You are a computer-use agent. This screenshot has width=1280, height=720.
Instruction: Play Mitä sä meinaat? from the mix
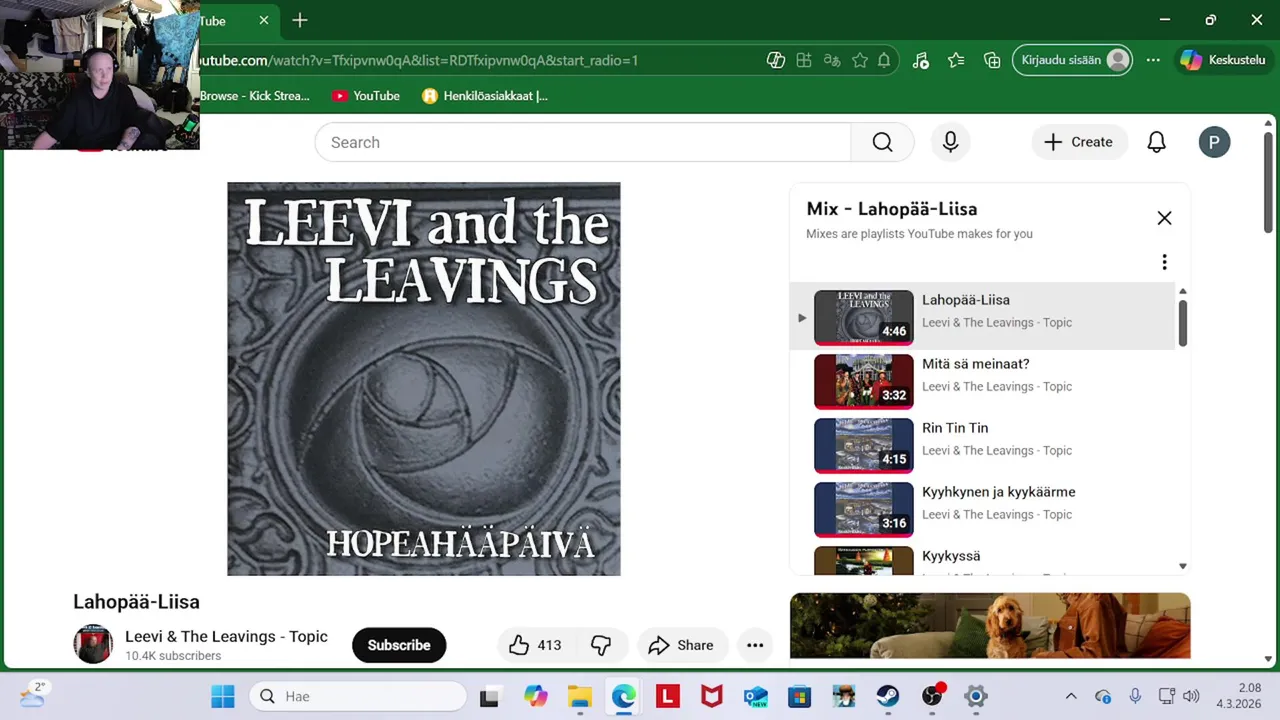coord(982,381)
